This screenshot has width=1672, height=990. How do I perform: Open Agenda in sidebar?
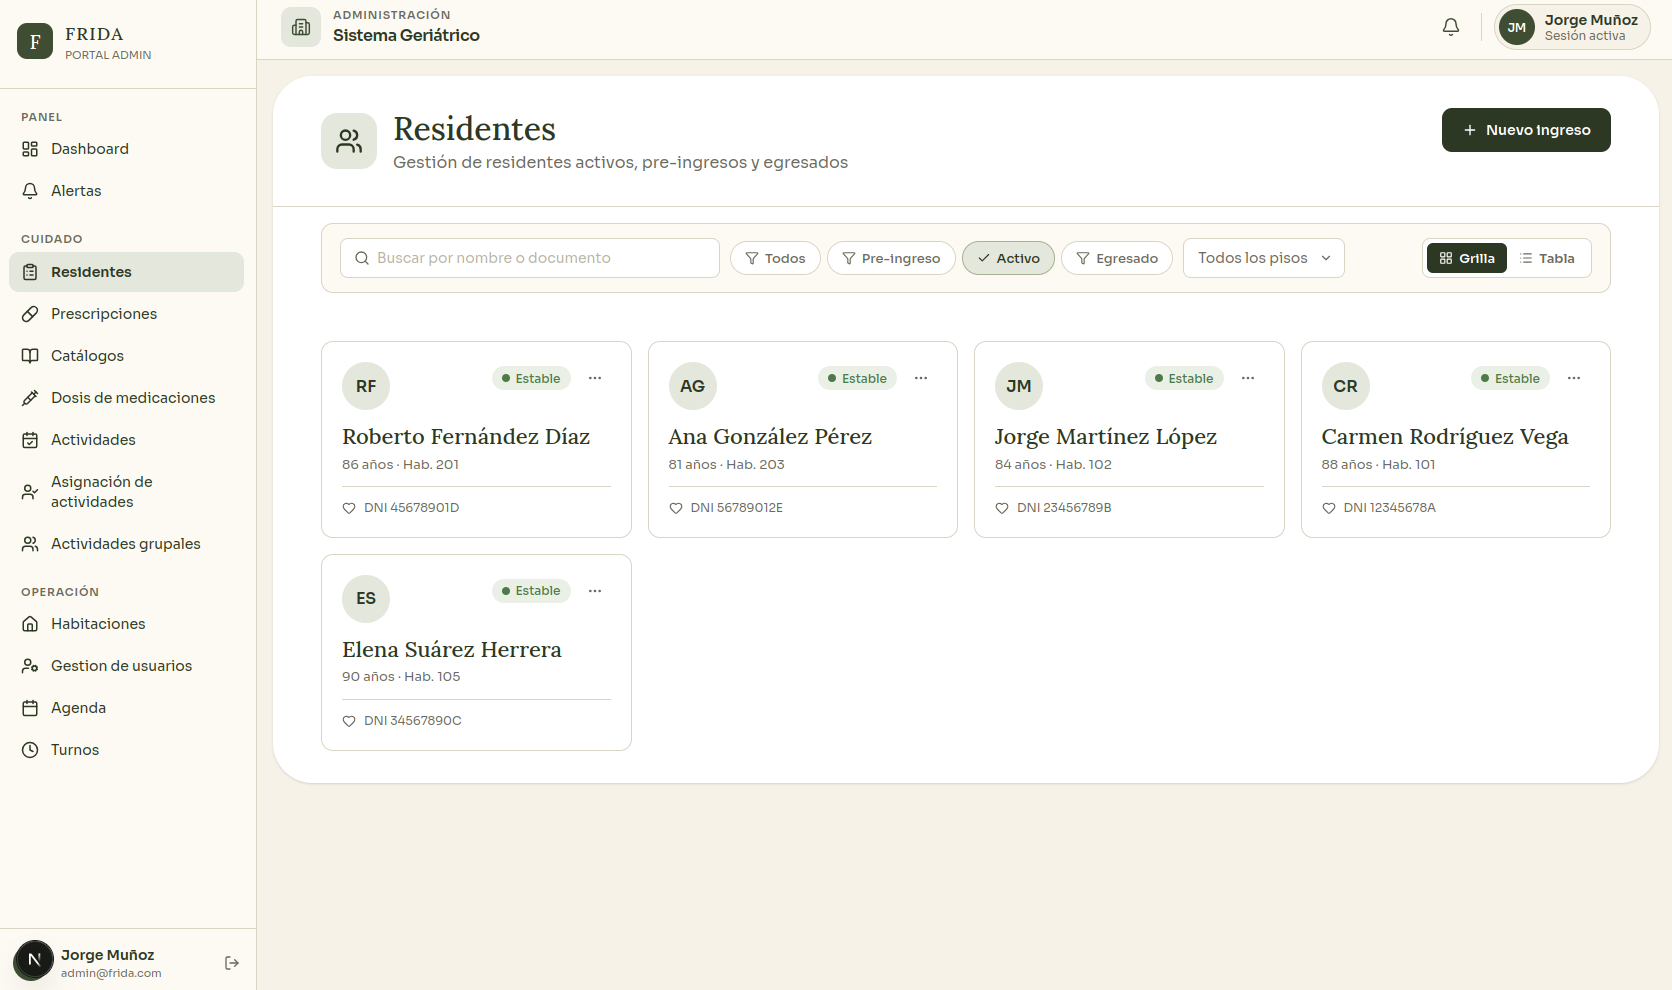(x=126, y=708)
